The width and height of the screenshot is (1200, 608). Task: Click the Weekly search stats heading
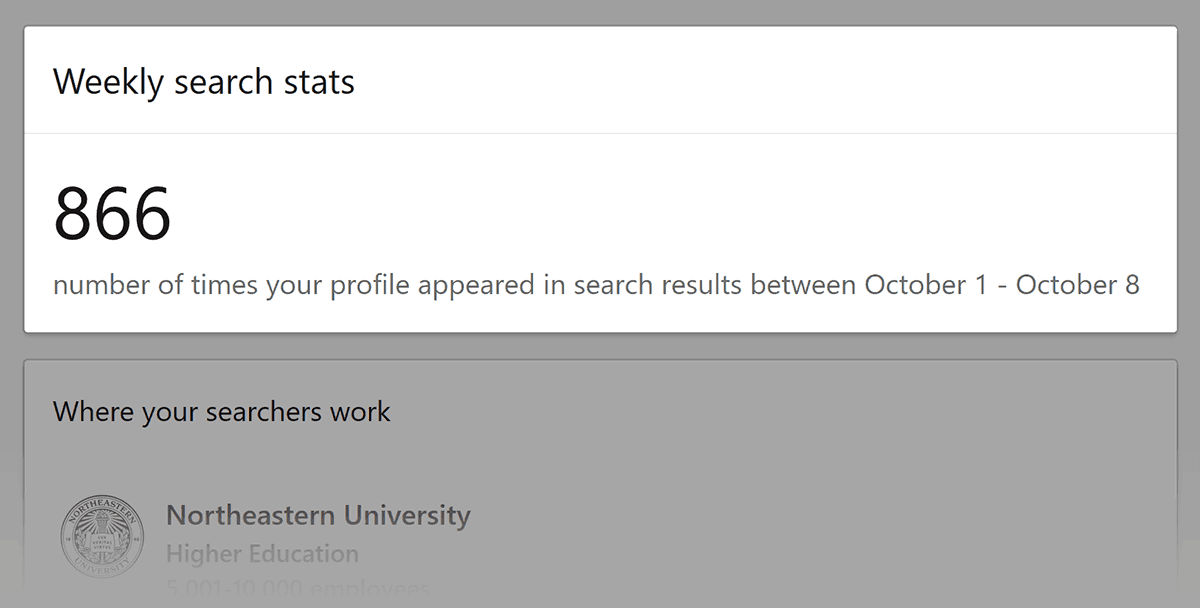[204, 81]
